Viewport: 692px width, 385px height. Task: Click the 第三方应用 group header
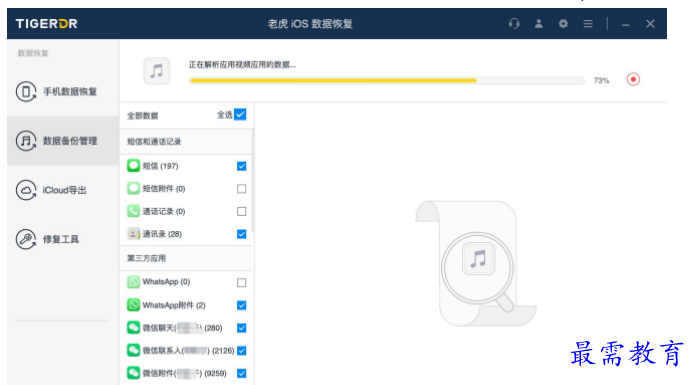point(186,258)
